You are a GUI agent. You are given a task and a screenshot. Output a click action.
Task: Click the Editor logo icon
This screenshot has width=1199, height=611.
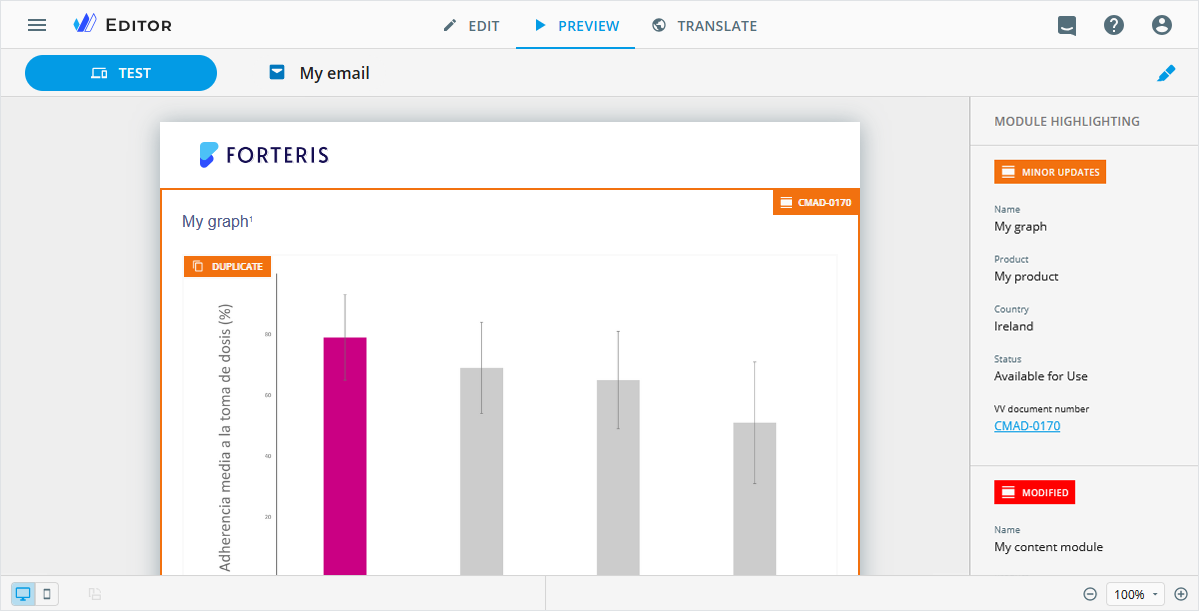coord(85,24)
